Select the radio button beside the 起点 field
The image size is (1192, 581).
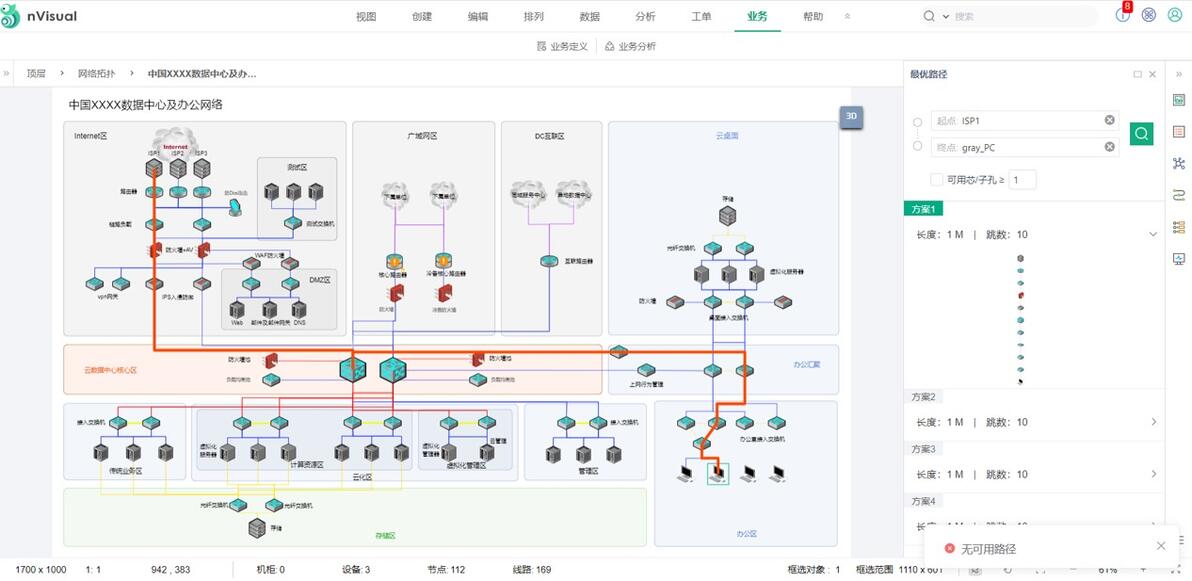917,121
